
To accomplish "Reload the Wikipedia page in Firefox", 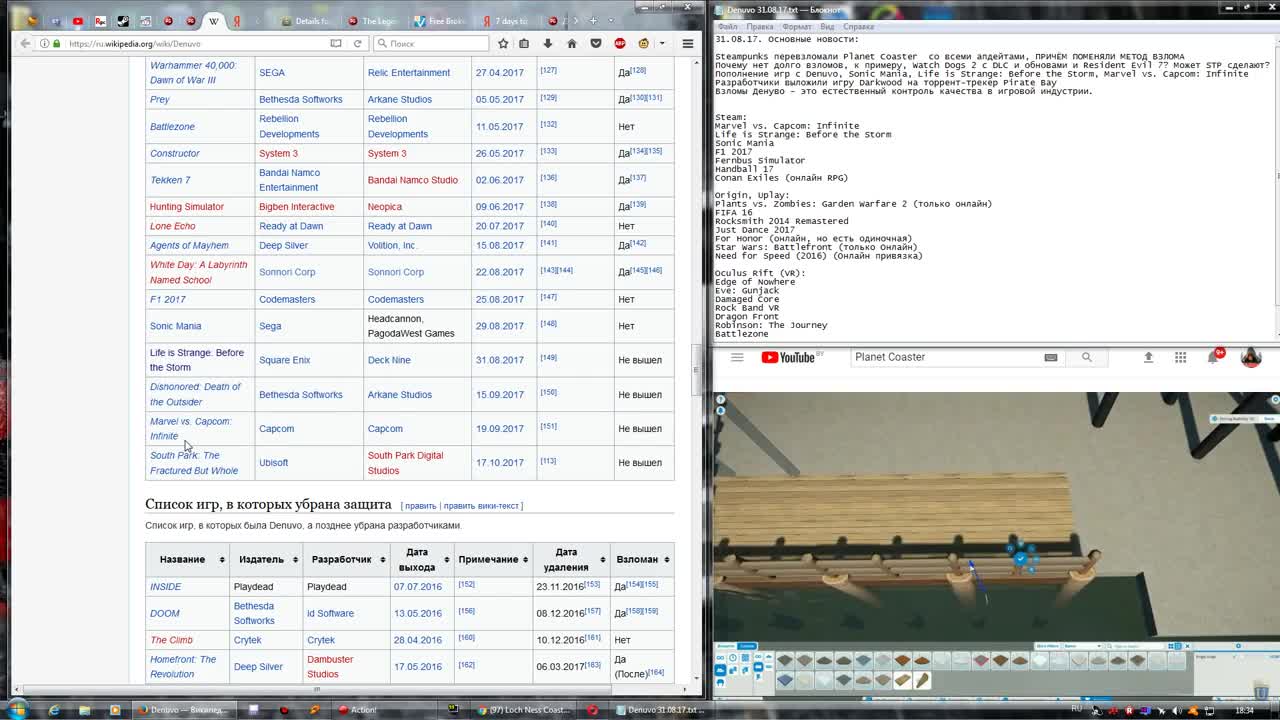I will (x=358, y=43).
